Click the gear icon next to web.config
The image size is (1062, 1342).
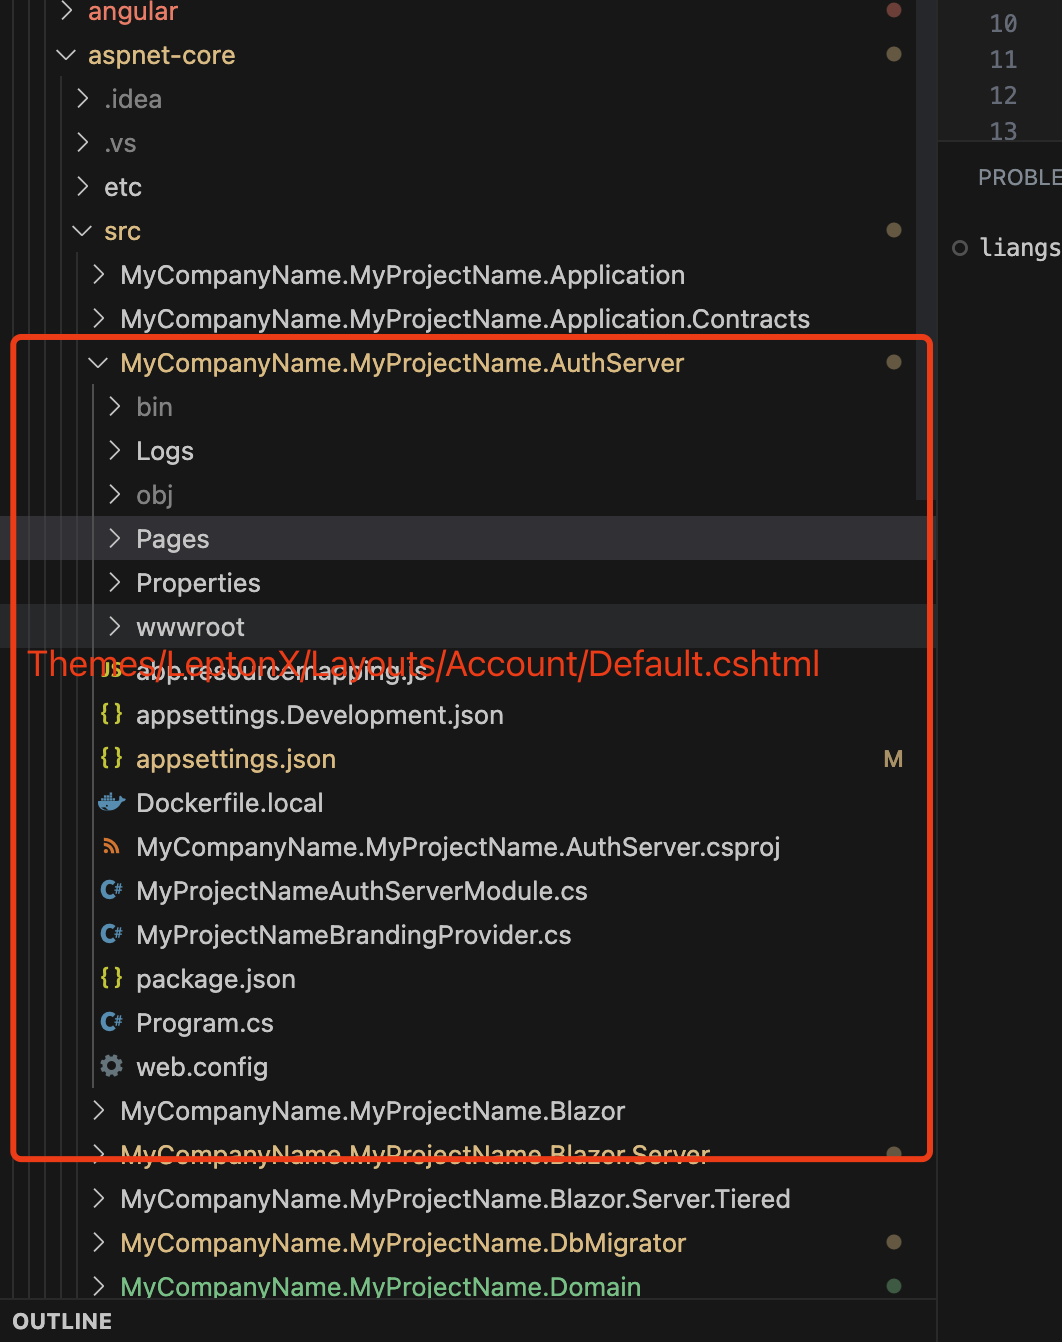click(111, 1067)
